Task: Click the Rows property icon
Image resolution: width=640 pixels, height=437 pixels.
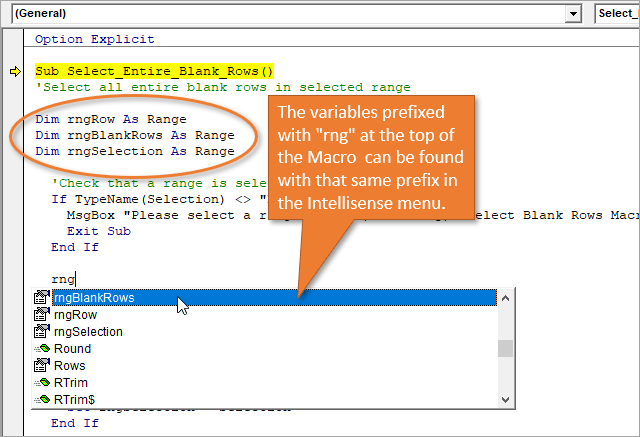Action: point(42,366)
